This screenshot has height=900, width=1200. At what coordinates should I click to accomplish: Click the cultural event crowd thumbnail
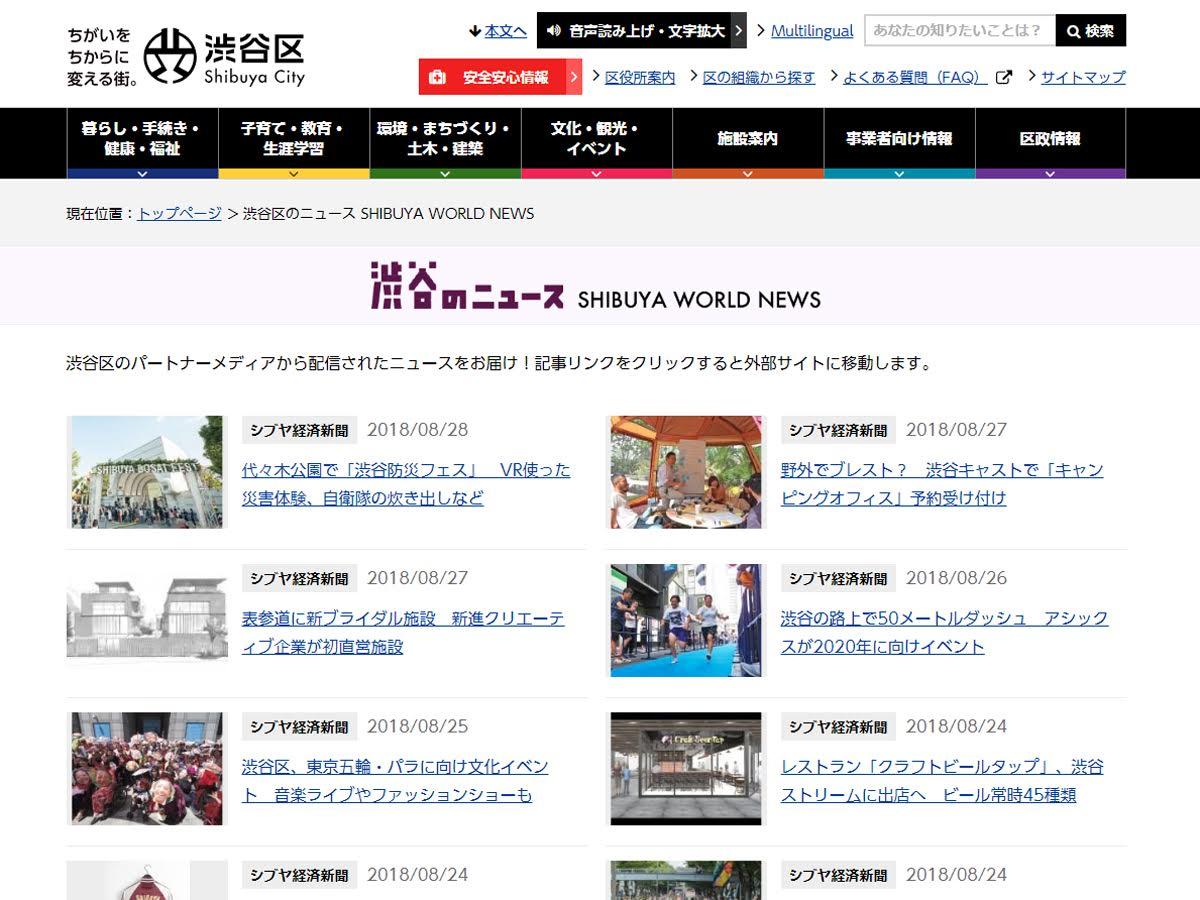(147, 768)
